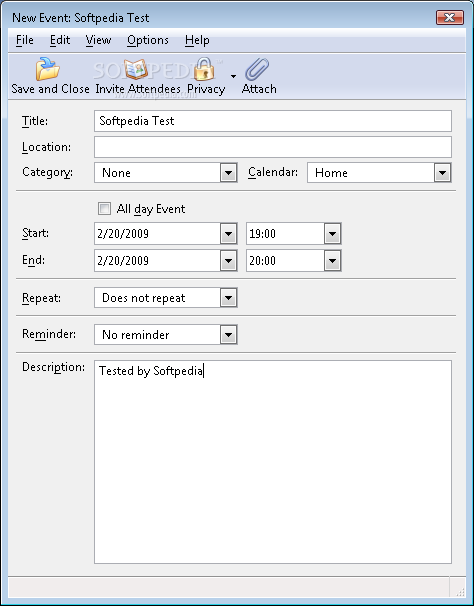Open the Options menu
The image size is (474, 606).
click(148, 40)
